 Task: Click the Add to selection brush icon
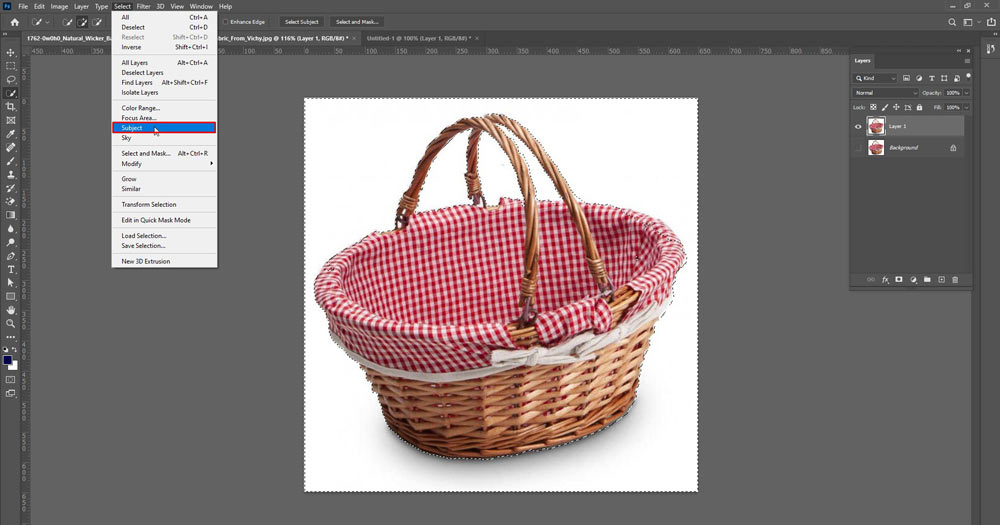coord(82,22)
